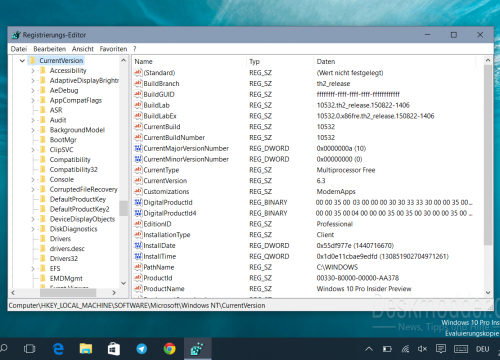Click the touch keyboard tray icon
The width and height of the screenshot is (500, 360).
(461, 349)
